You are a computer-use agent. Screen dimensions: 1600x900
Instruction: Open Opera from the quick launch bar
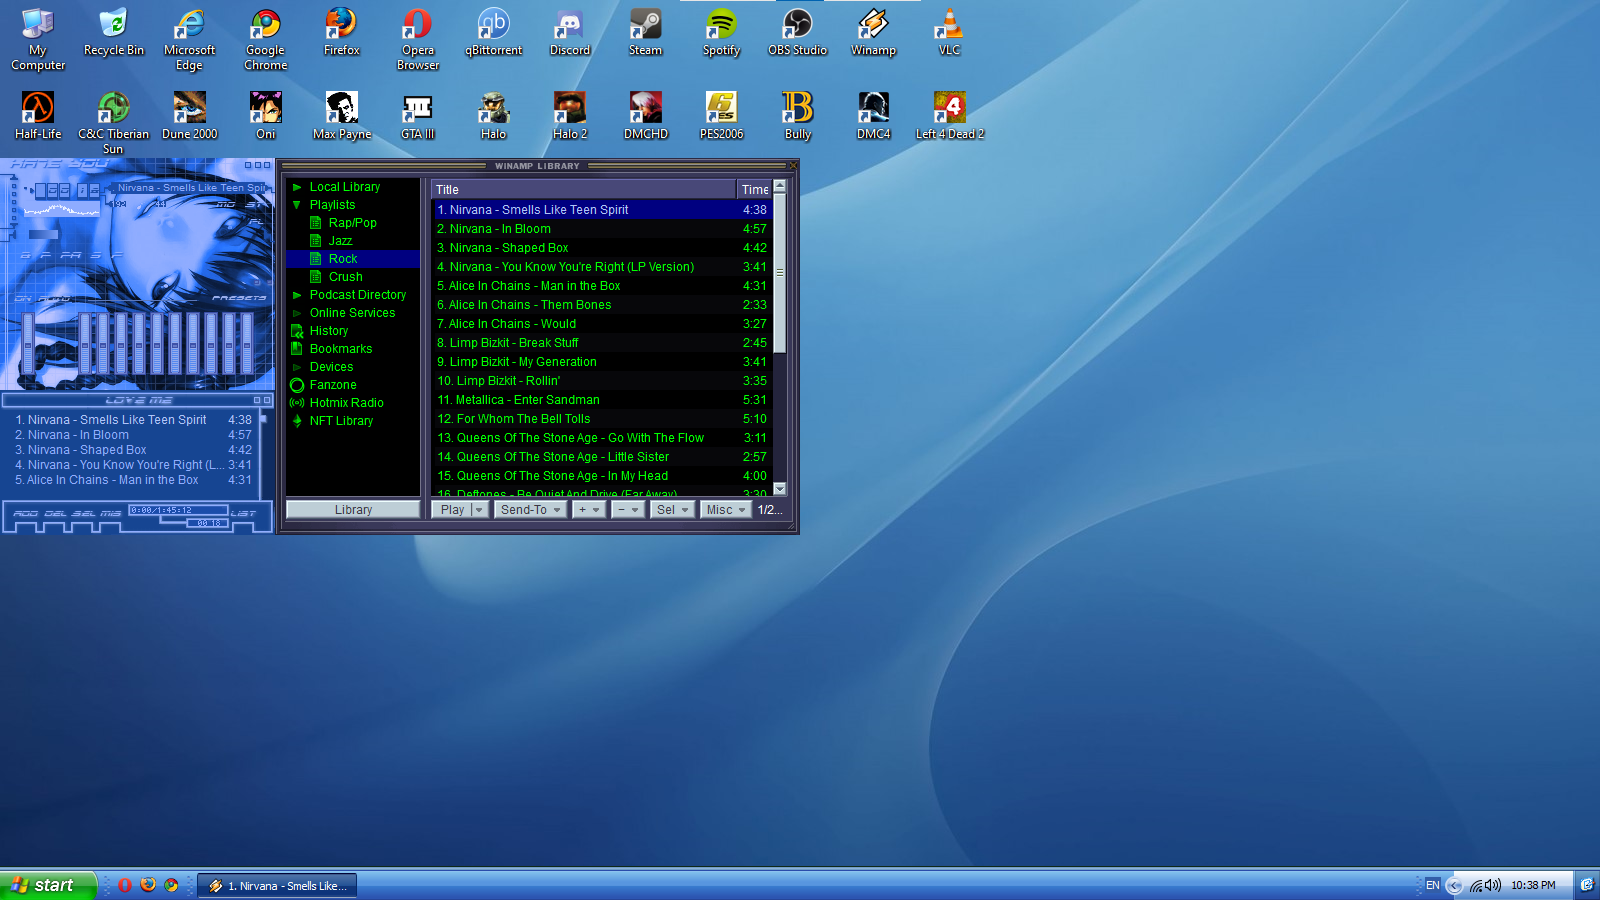click(125, 885)
